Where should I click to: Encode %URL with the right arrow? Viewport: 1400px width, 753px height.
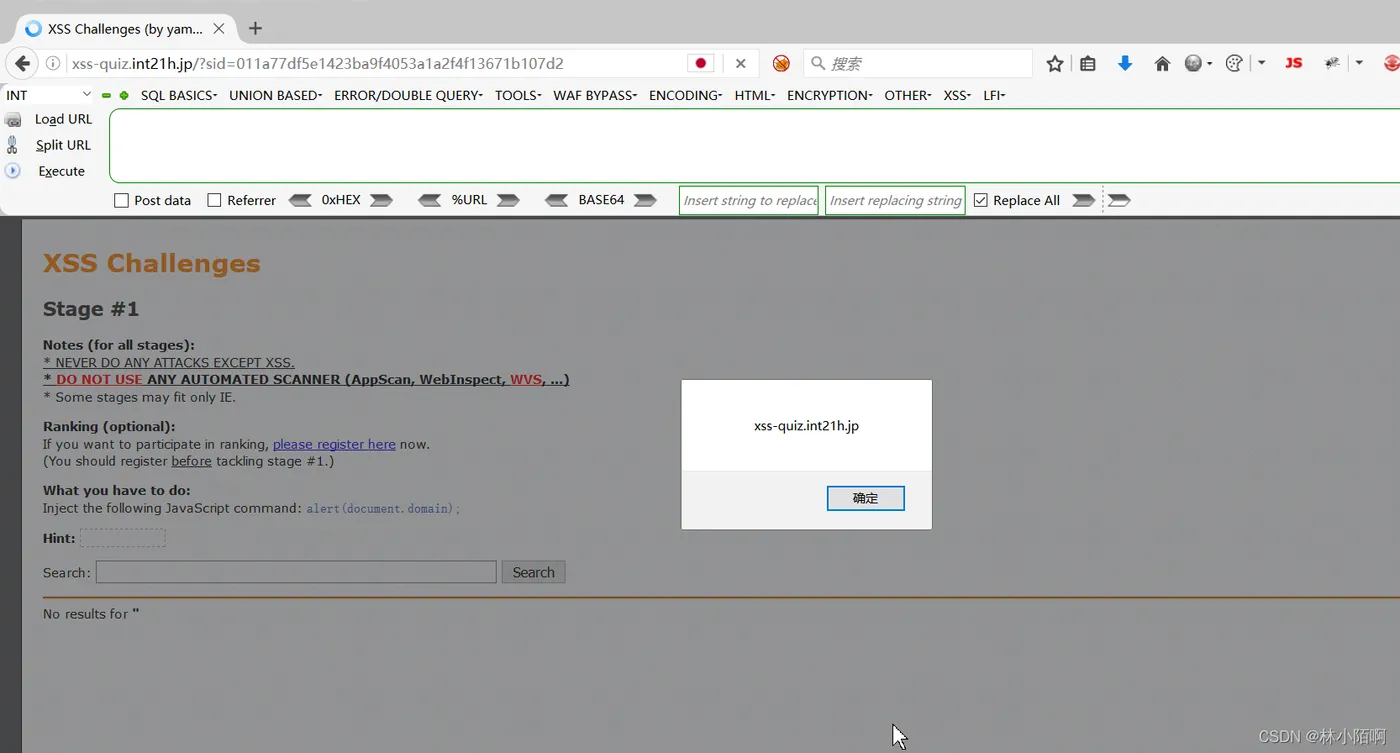coord(508,200)
